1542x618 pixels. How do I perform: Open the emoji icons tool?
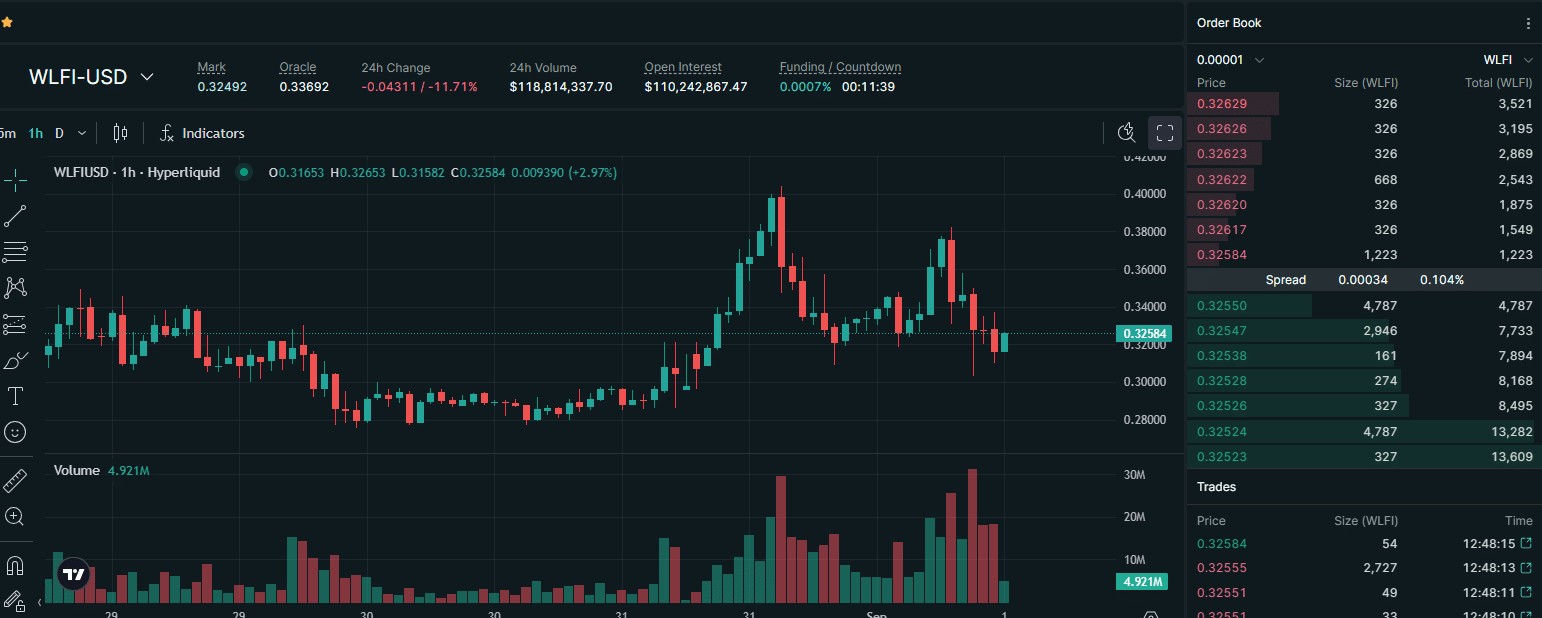pos(15,432)
